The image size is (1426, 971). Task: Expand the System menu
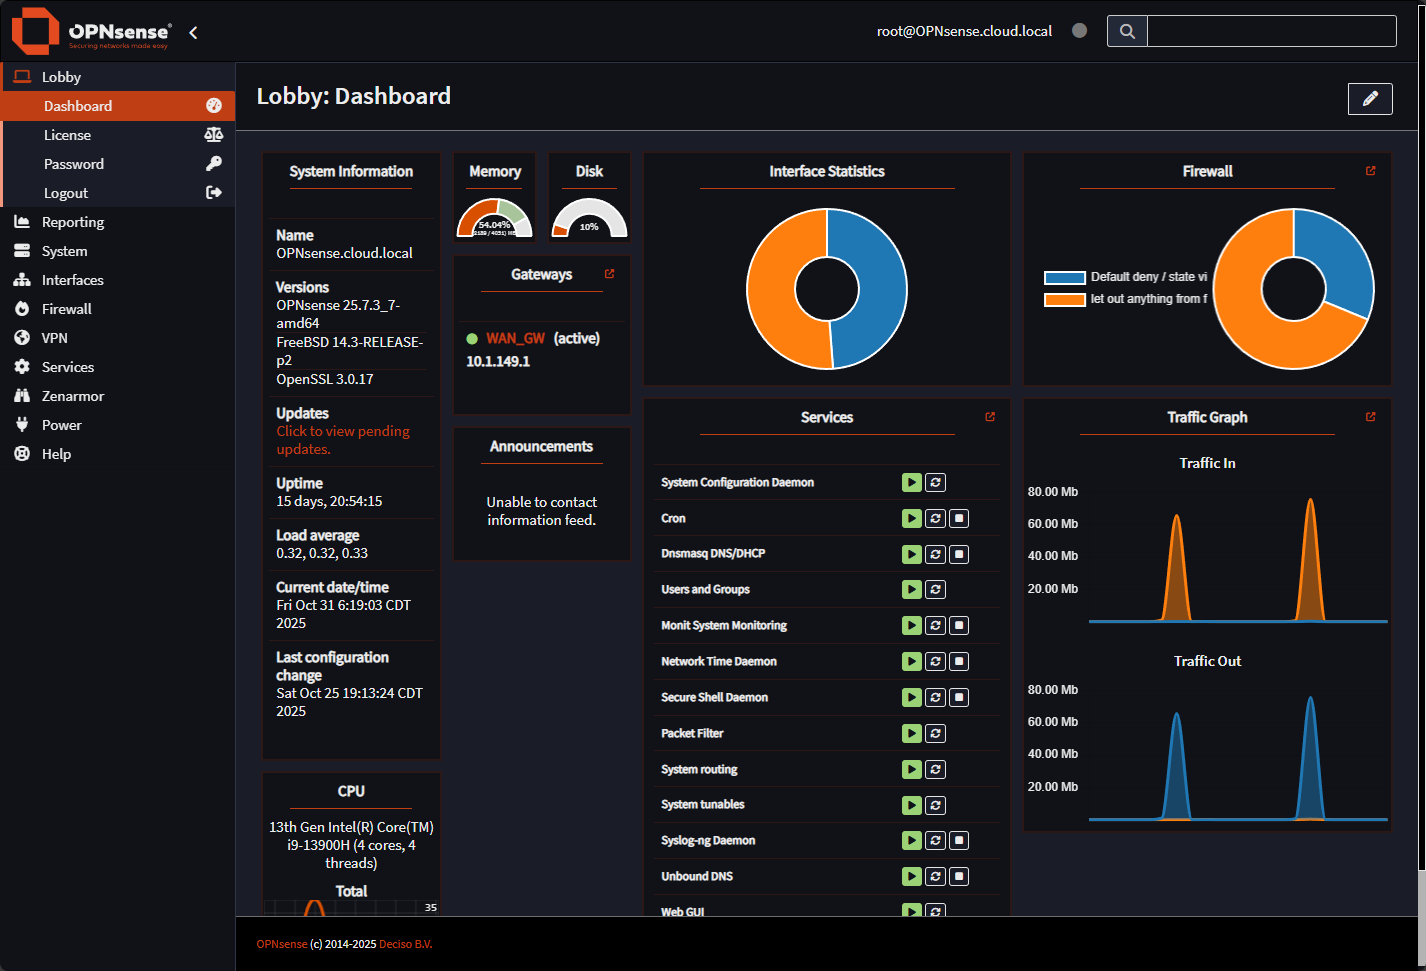click(x=118, y=251)
